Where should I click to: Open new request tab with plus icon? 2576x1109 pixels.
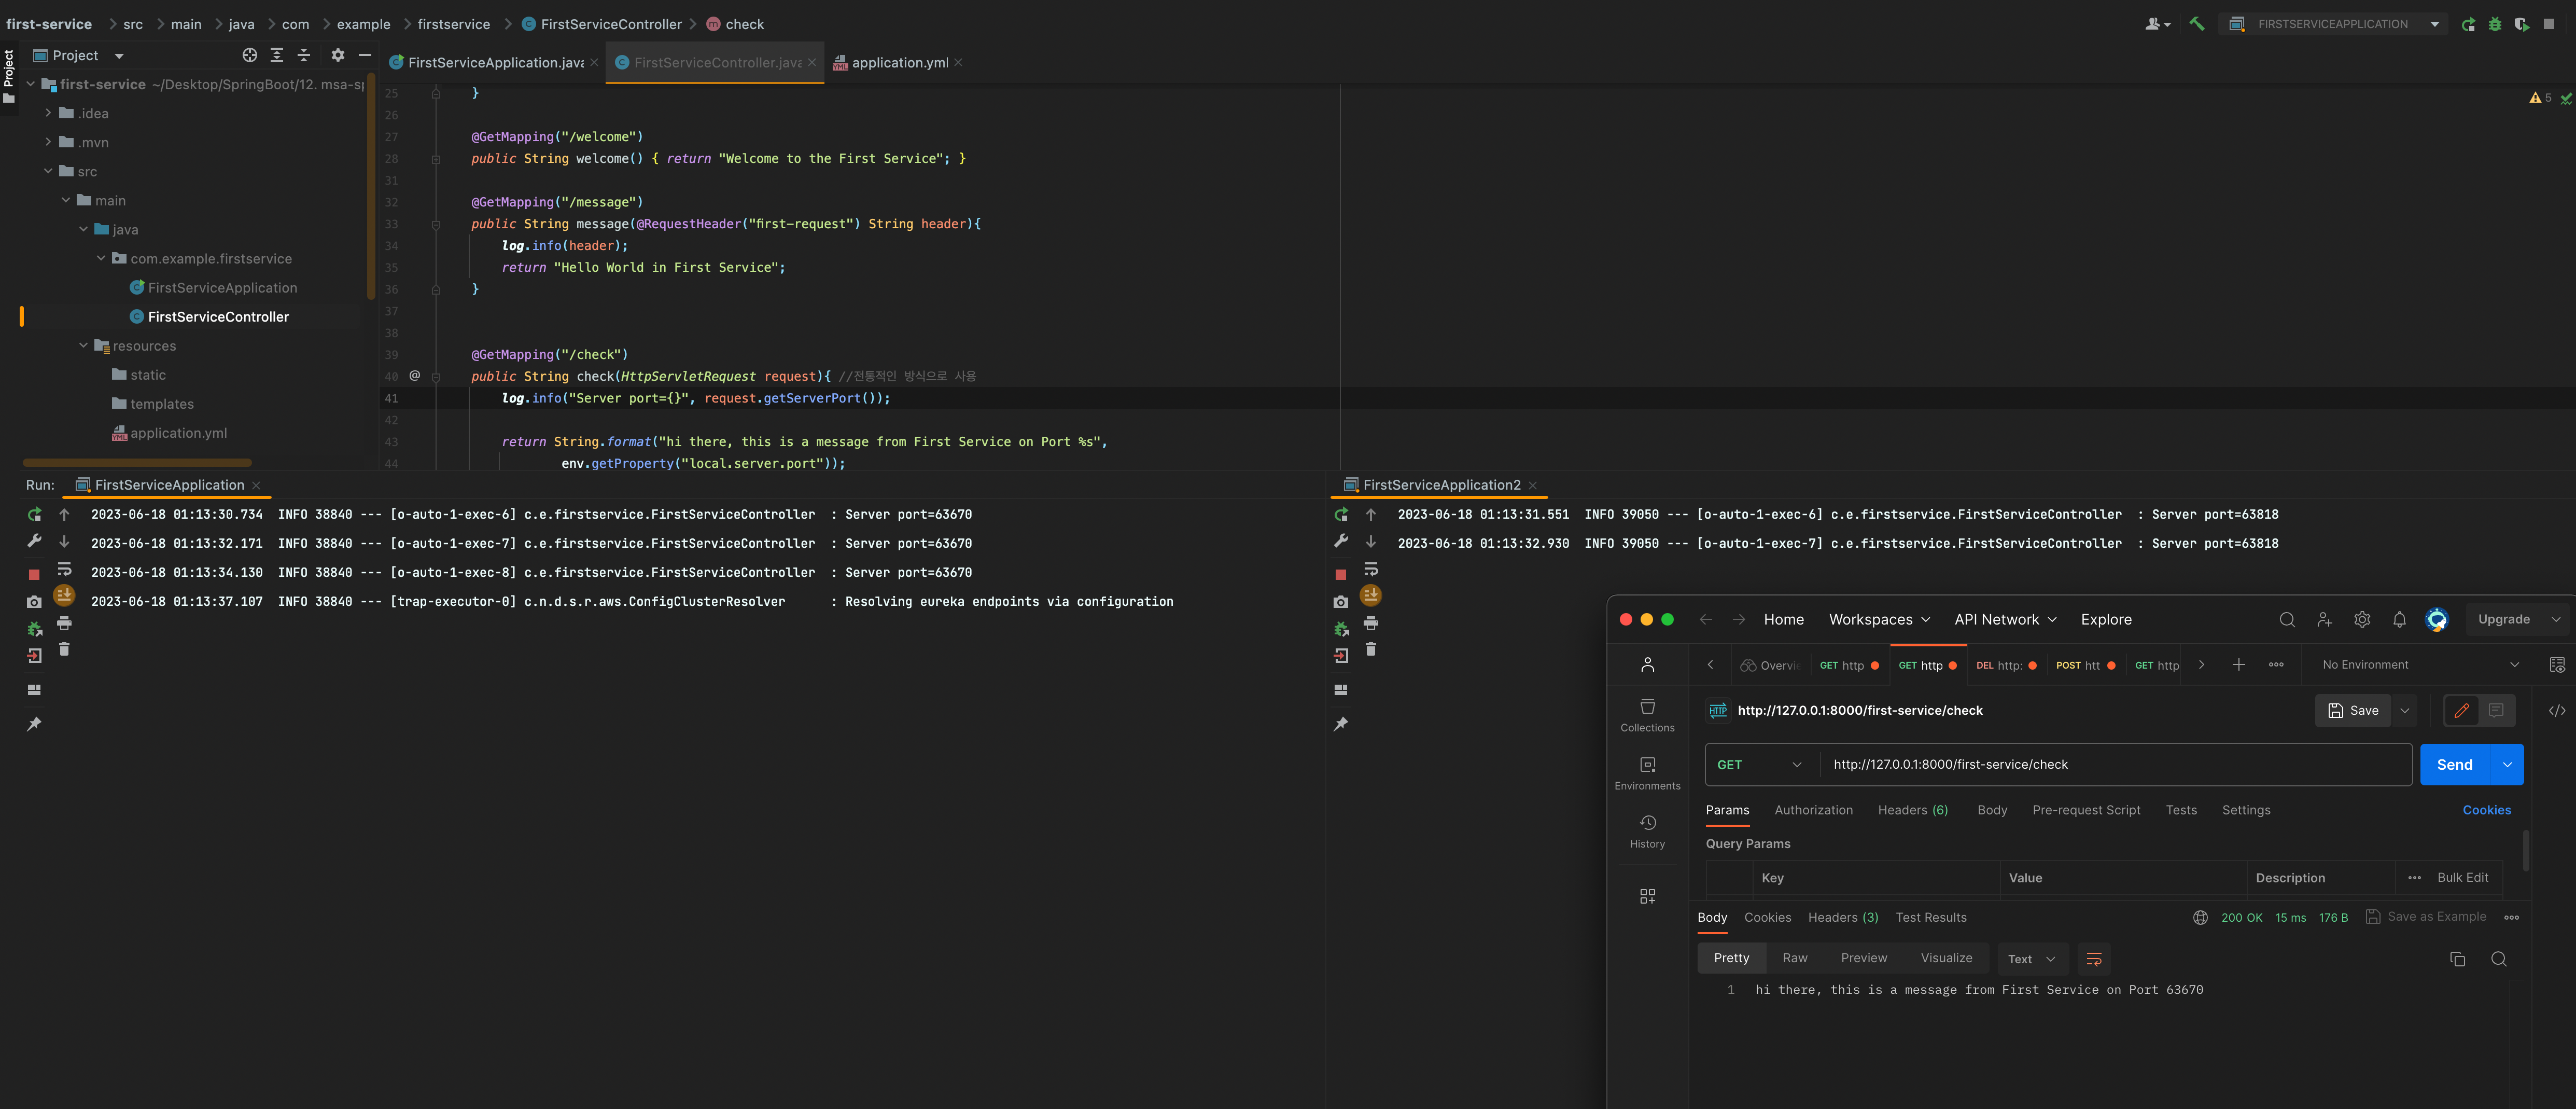coord(2238,664)
